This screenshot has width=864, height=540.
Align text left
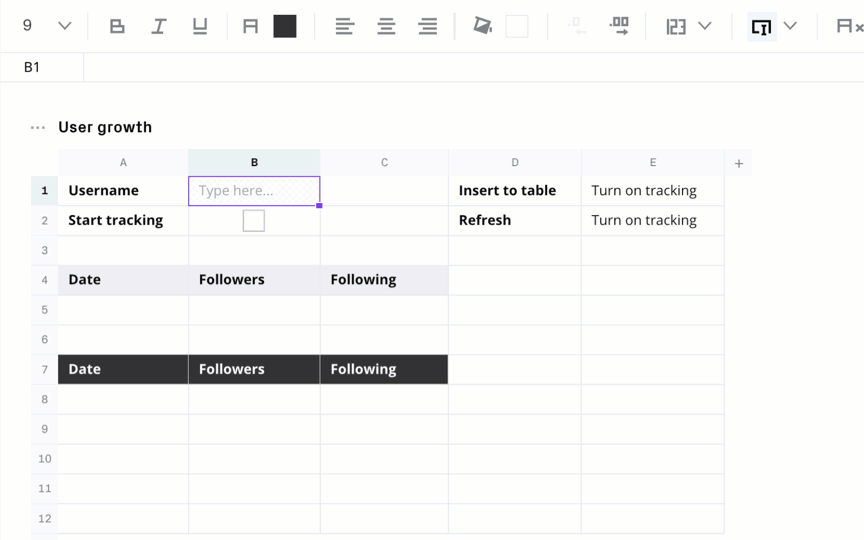pyautogui.click(x=345, y=26)
